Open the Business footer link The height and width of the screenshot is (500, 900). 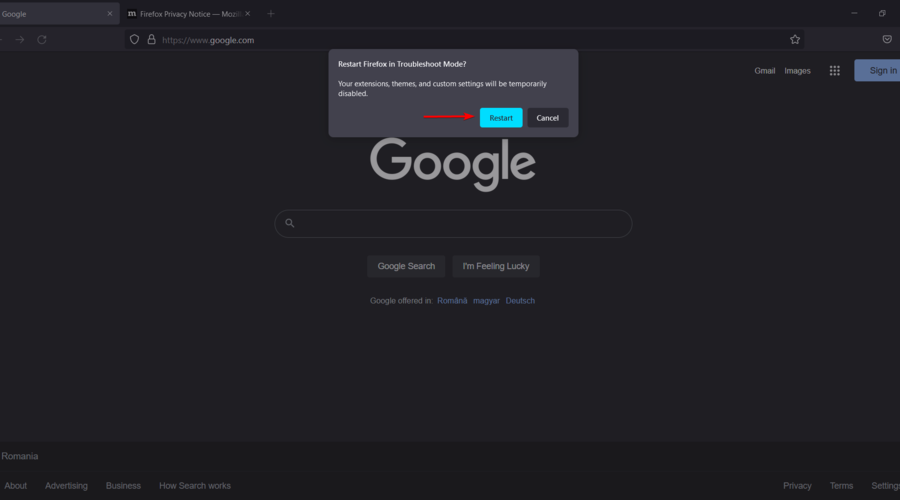(x=123, y=486)
